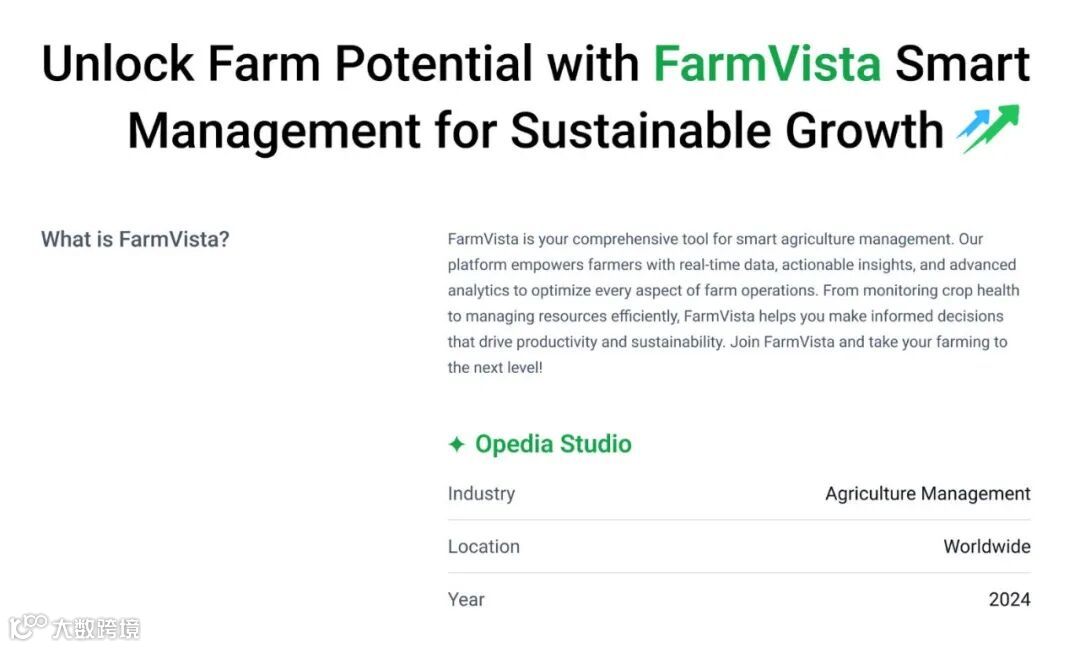Click "the next level!" in the description
This screenshot has width=1080, height=648.
pyautogui.click(x=495, y=368)
